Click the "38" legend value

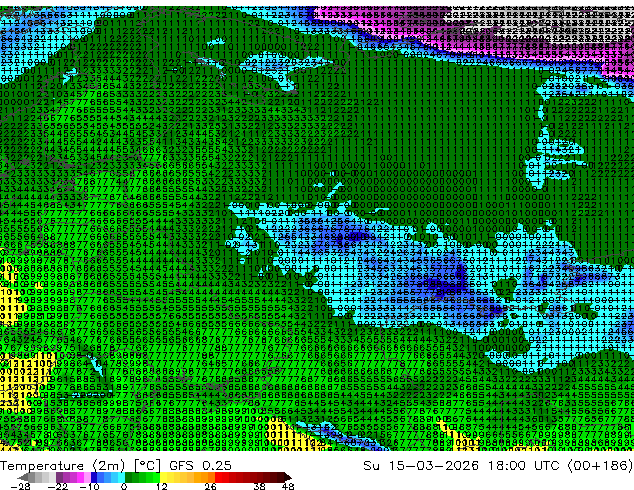point(260,486)
